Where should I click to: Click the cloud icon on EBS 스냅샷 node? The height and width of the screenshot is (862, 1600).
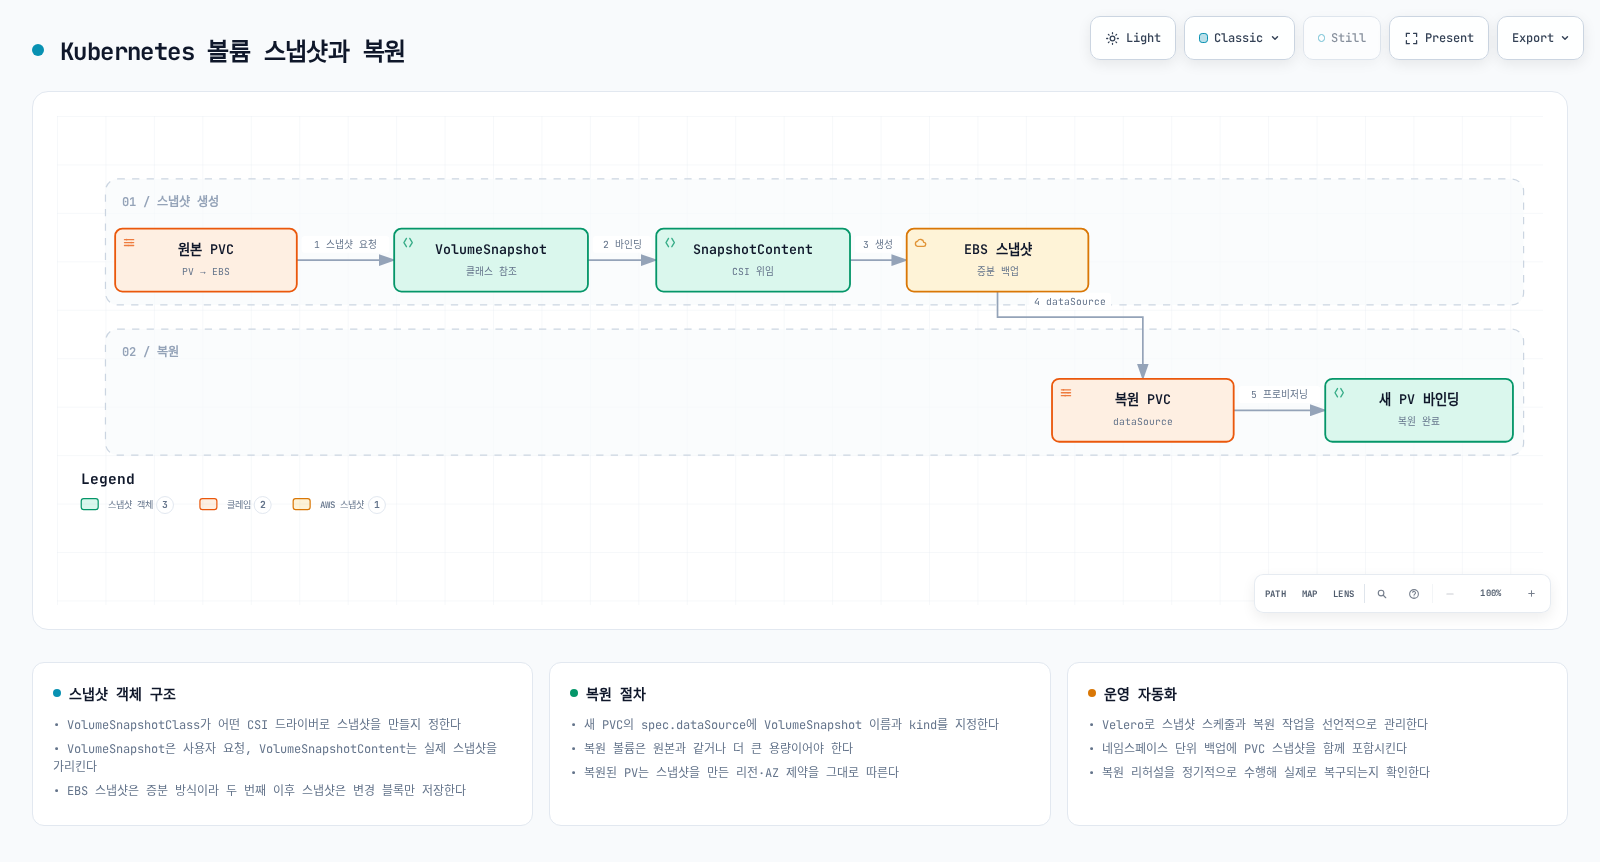pos(921,243)
